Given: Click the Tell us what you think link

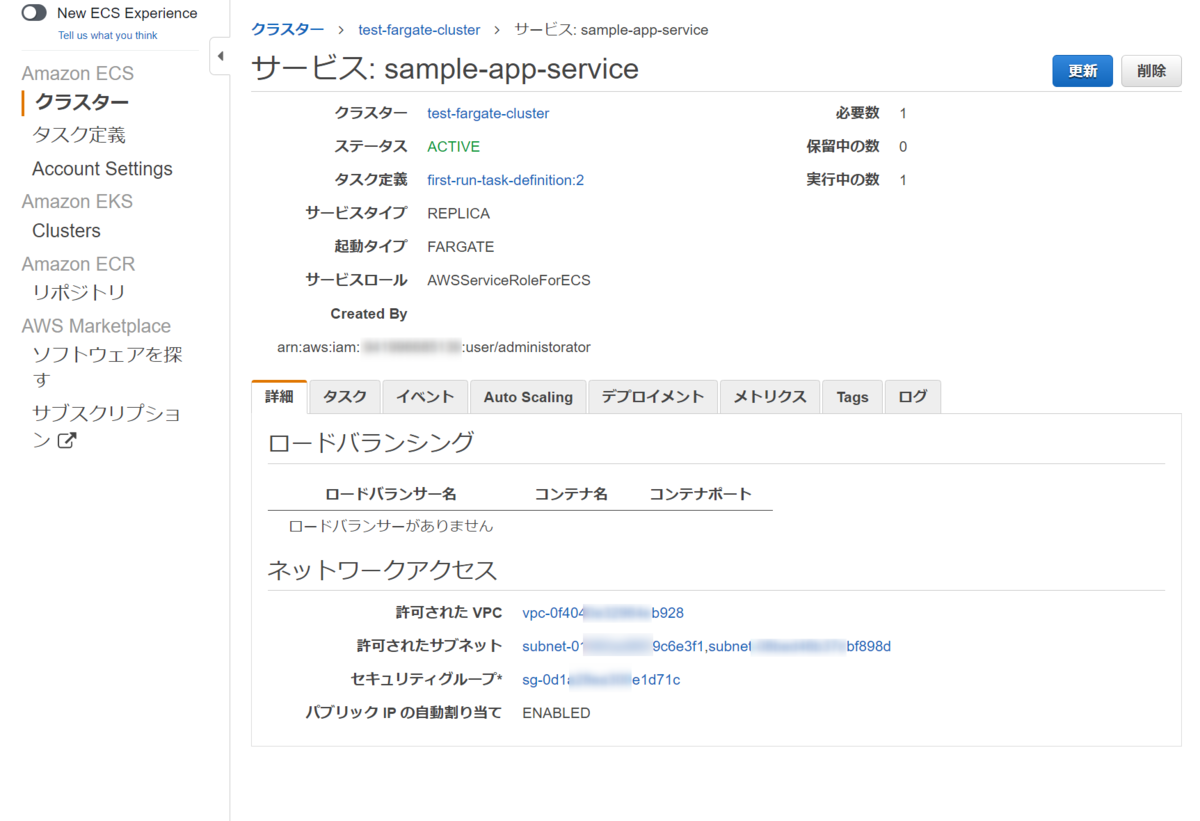Looking at the screenshot, I should pos(107,34).
